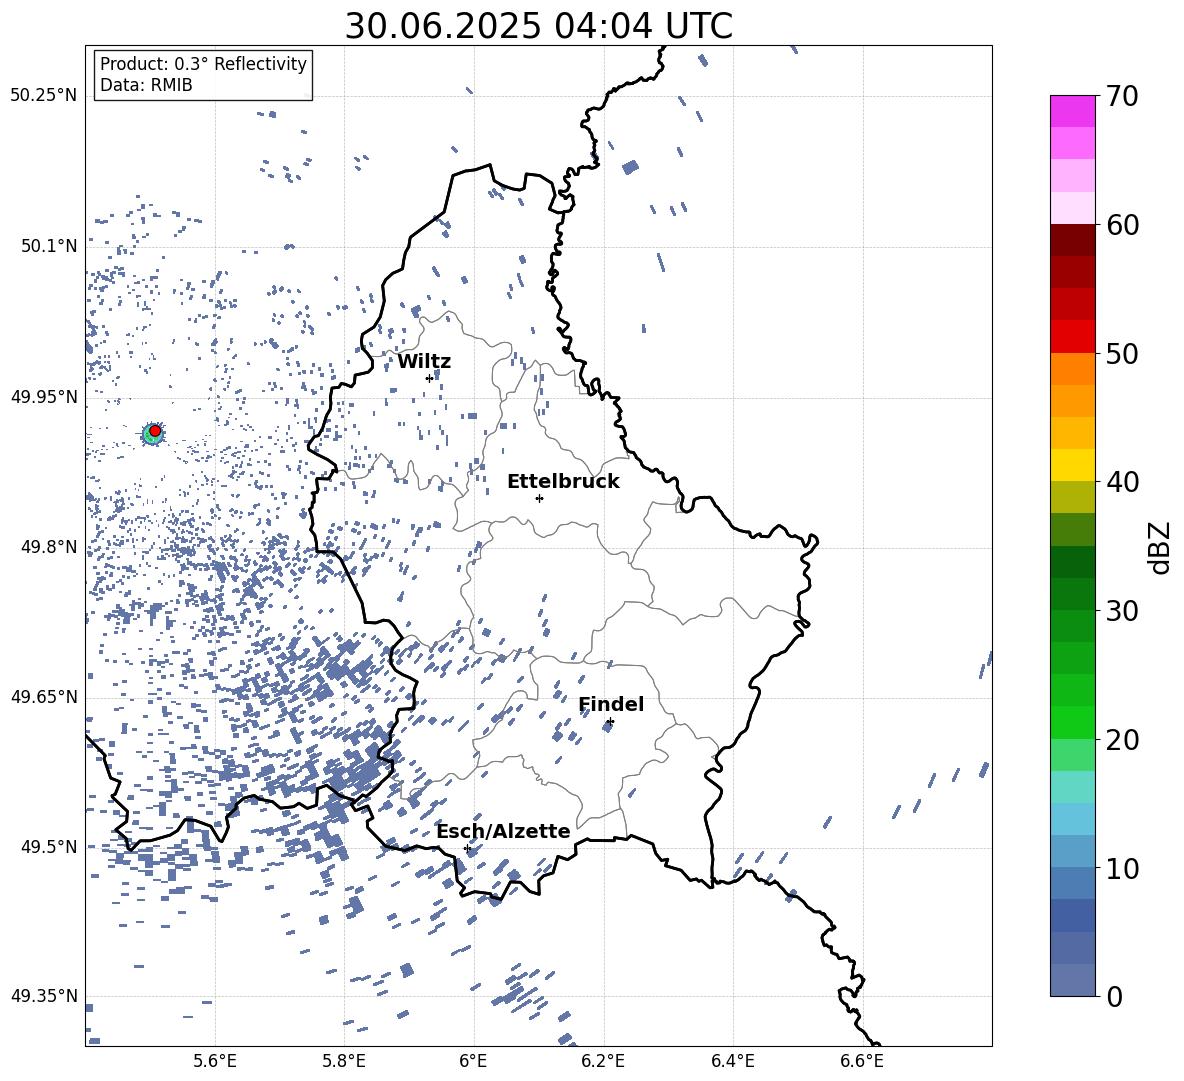
Task: Click the red radar location dot
Action: pyautogui.click(x=155, y=431)
